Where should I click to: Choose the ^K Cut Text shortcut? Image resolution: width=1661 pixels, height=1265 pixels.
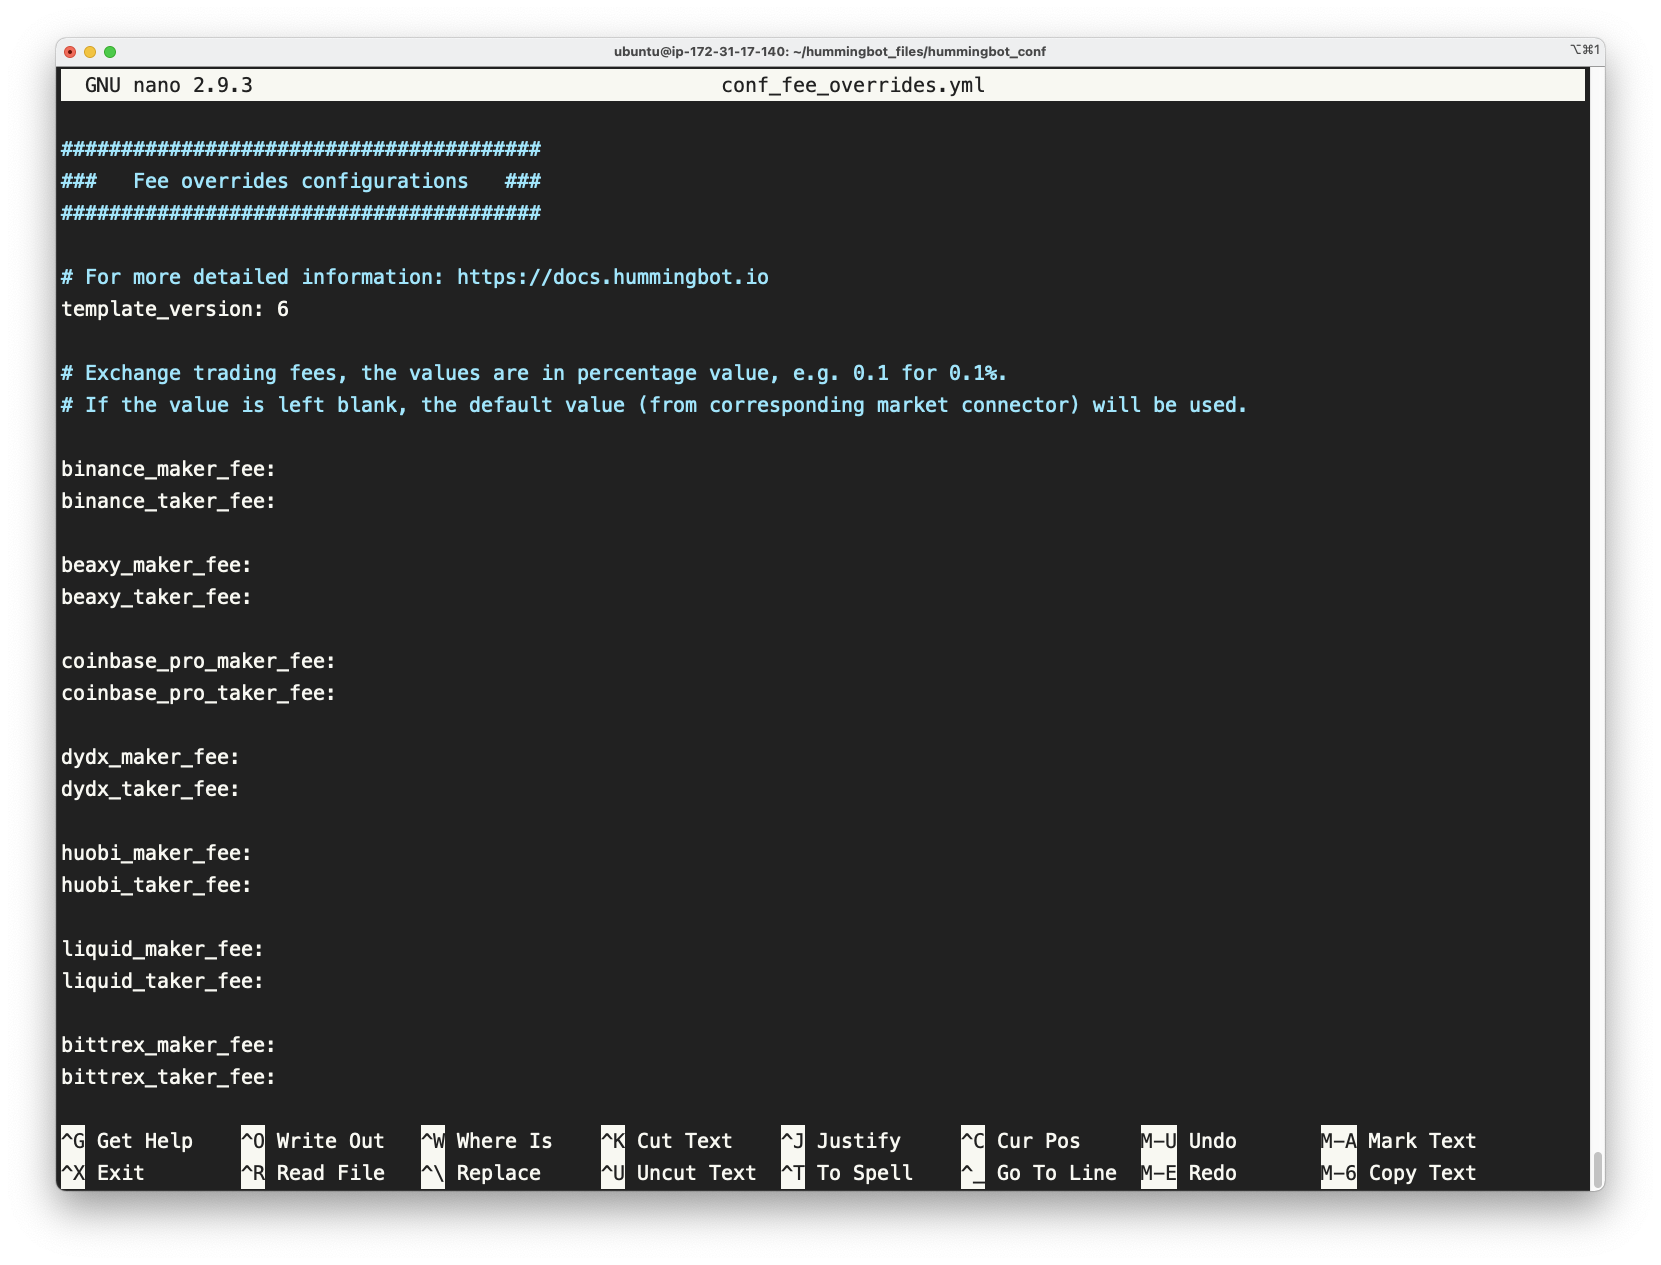[666, 1141]
